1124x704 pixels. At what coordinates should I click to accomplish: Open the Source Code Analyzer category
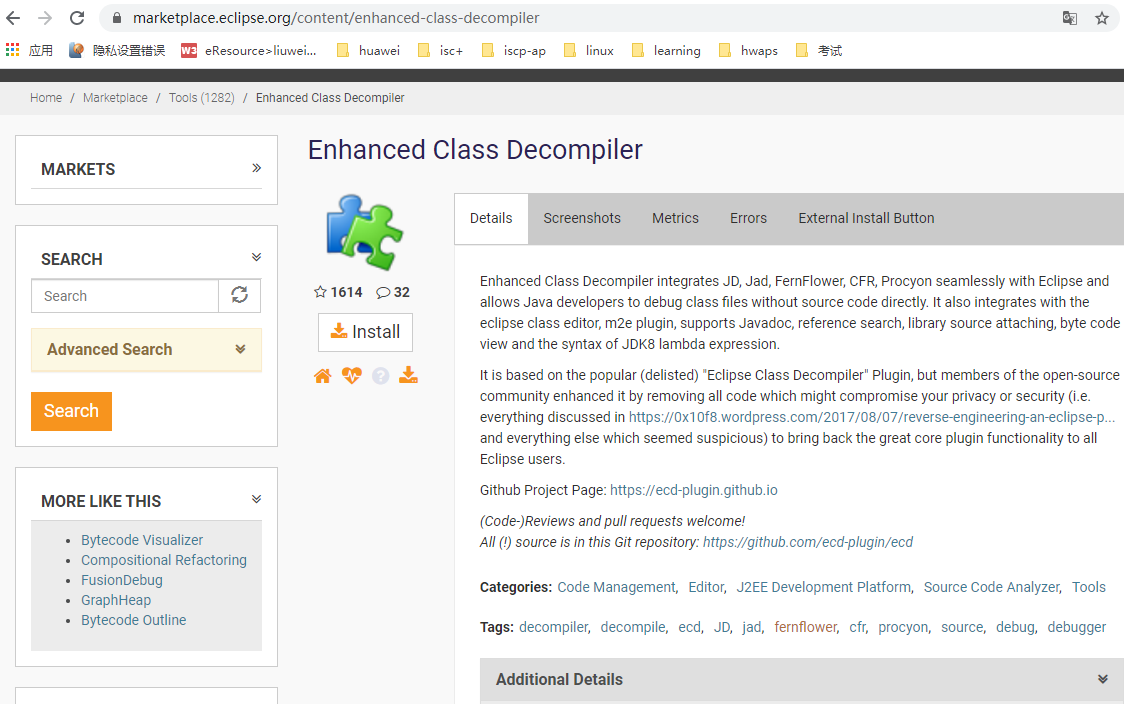pos(991,588)
